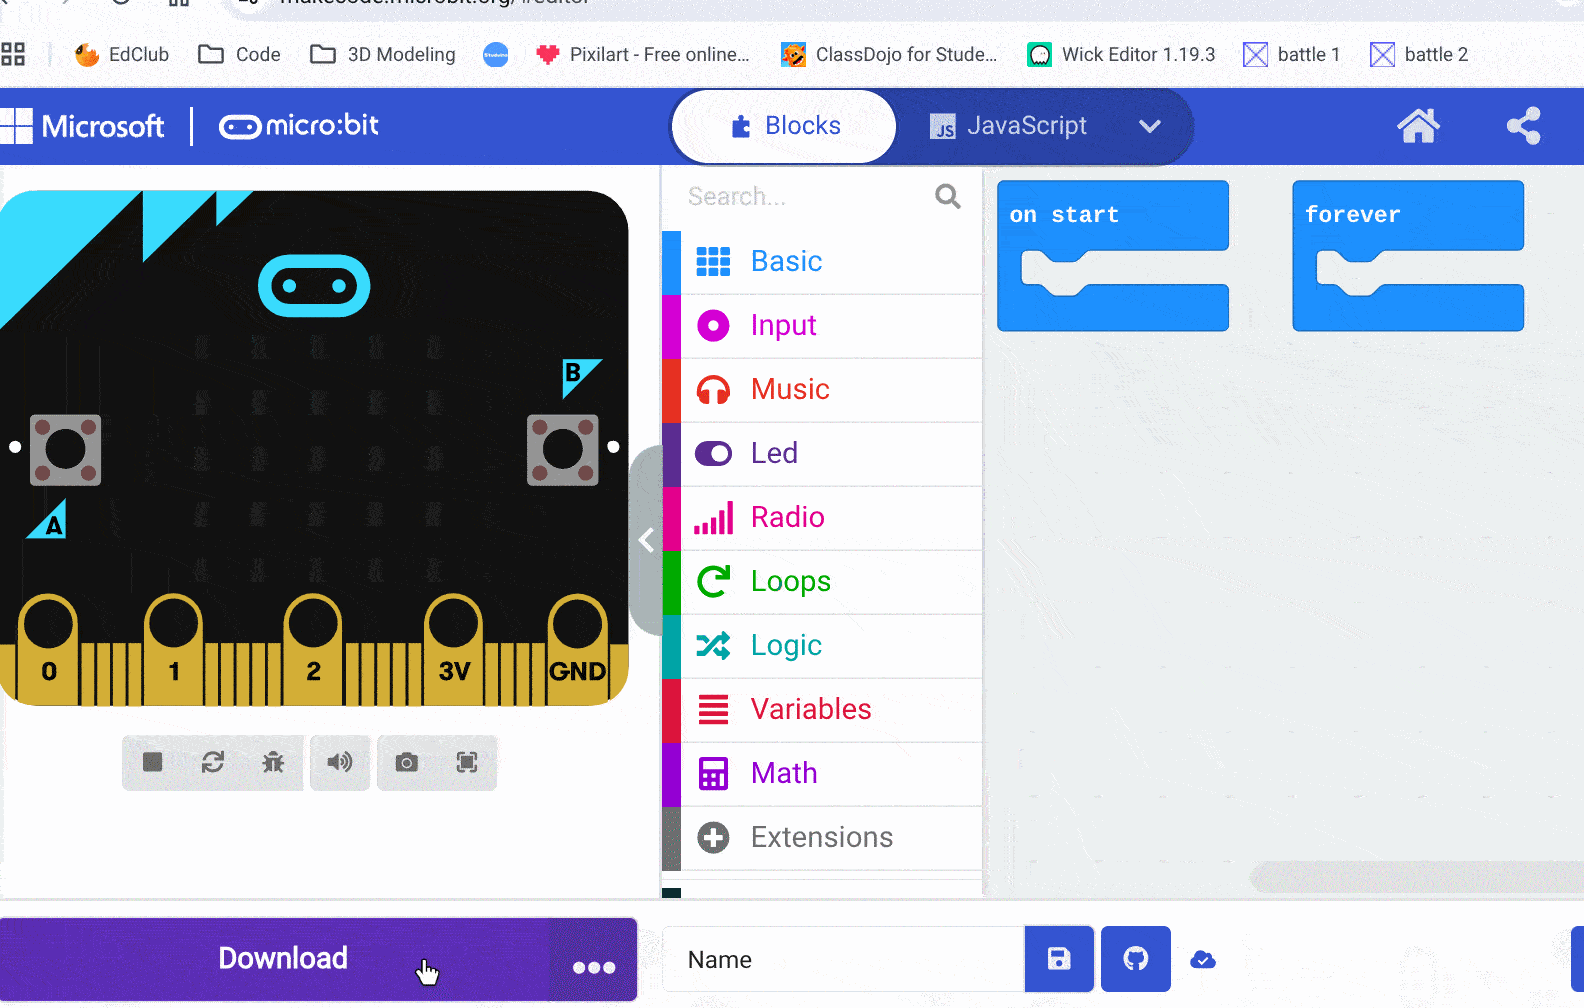
Task: Restart the simulator
Action: 213,763
